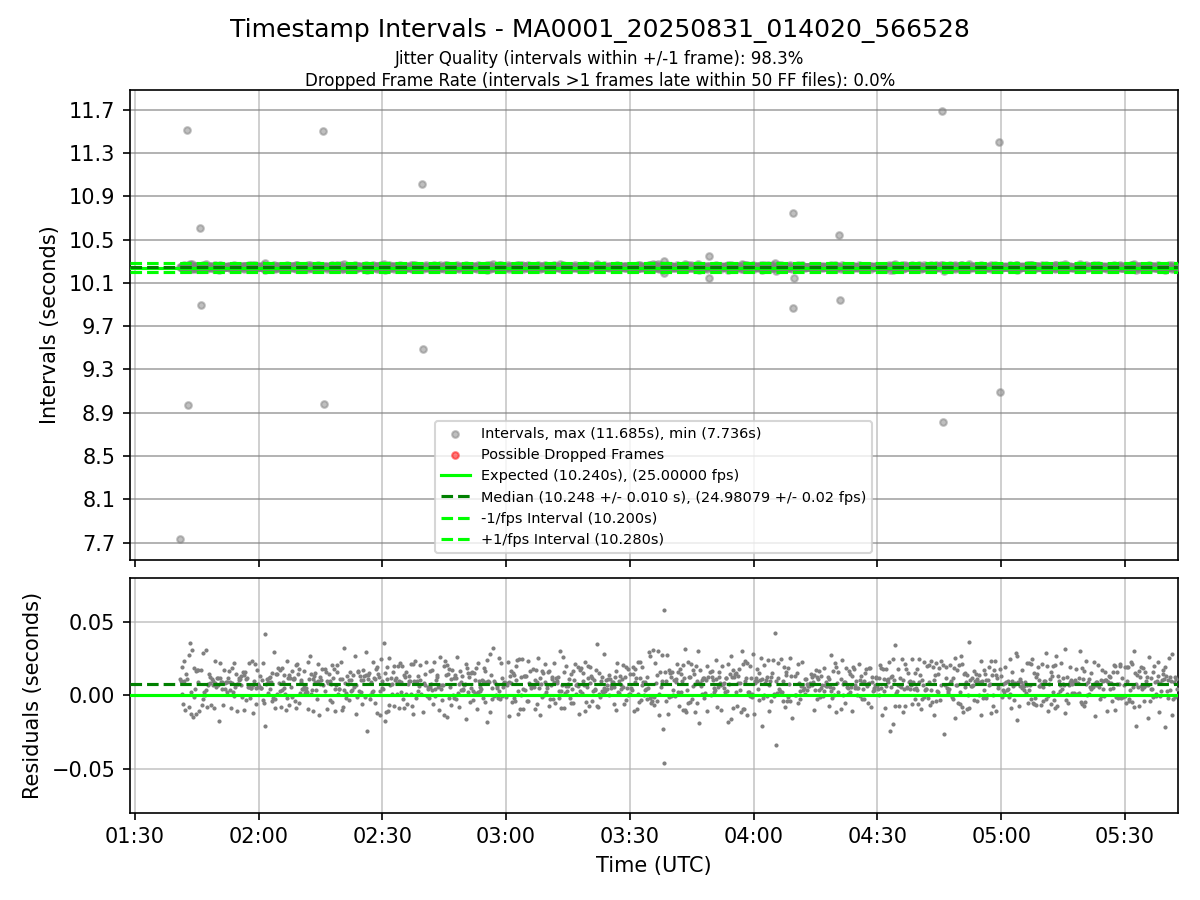Click the '04:30' time tick label
Image resolution: width=1200 pixels, height=900 pixels.
pos(877,834)
